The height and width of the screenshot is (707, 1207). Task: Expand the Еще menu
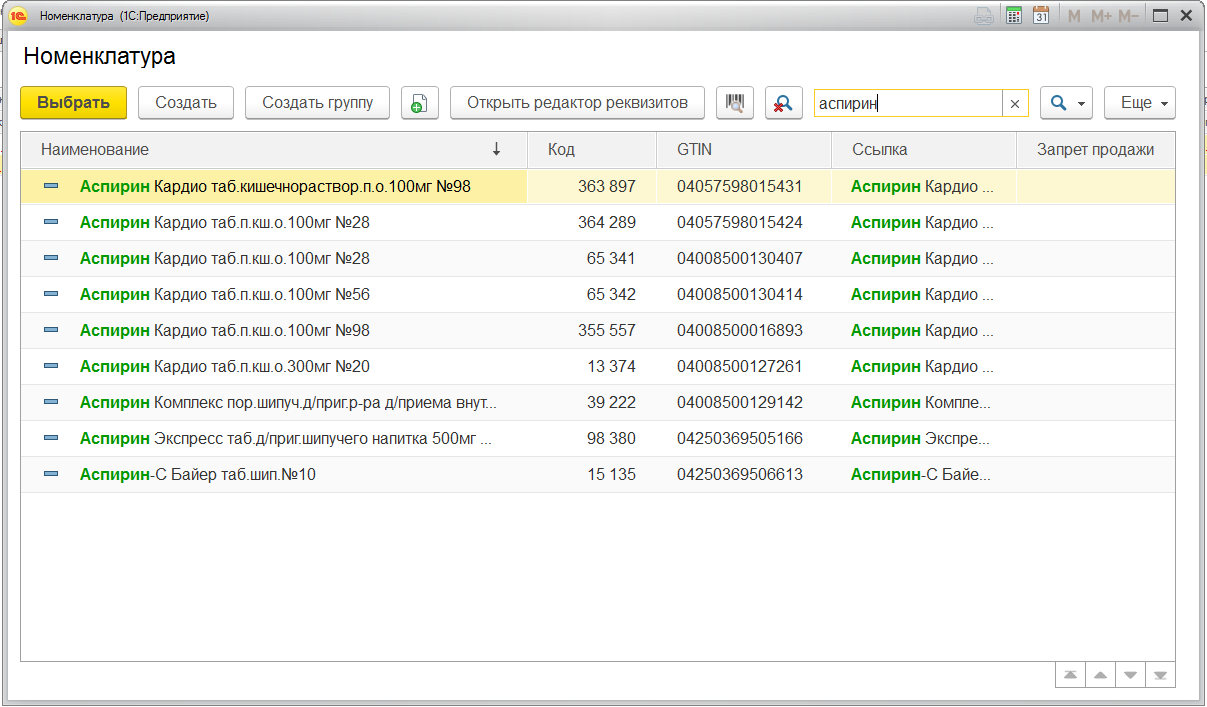(1139, 103)
